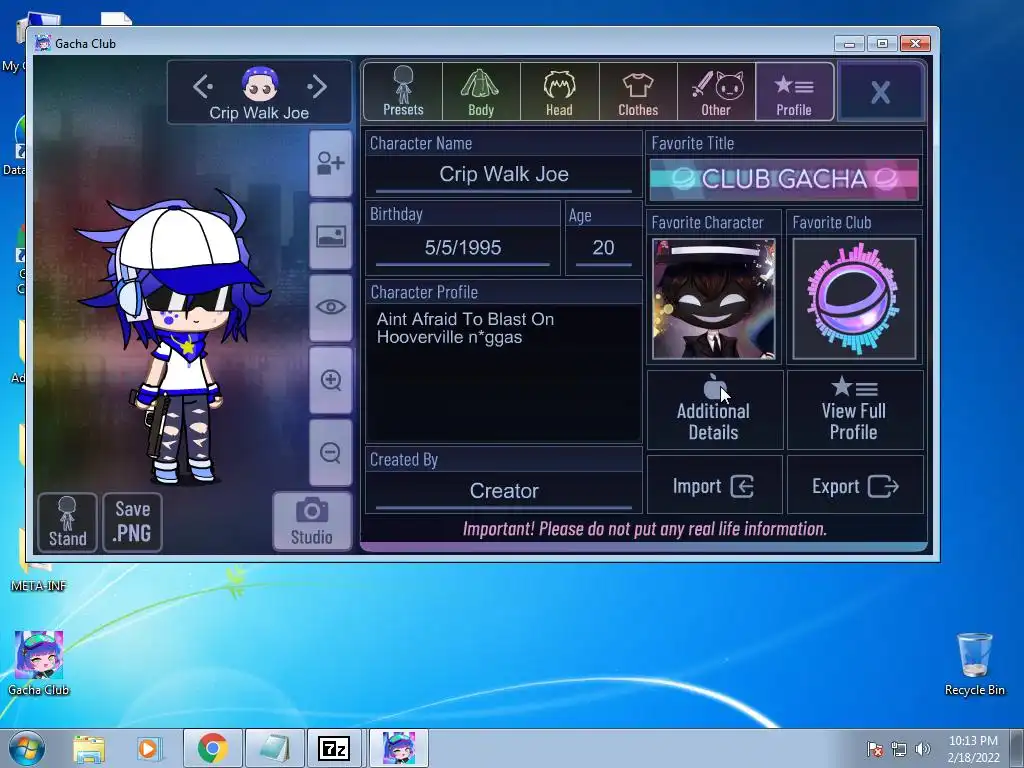Go to next character arrow
The height and width of the screenshot is (768, 1024).
click(x=317, y=86)
